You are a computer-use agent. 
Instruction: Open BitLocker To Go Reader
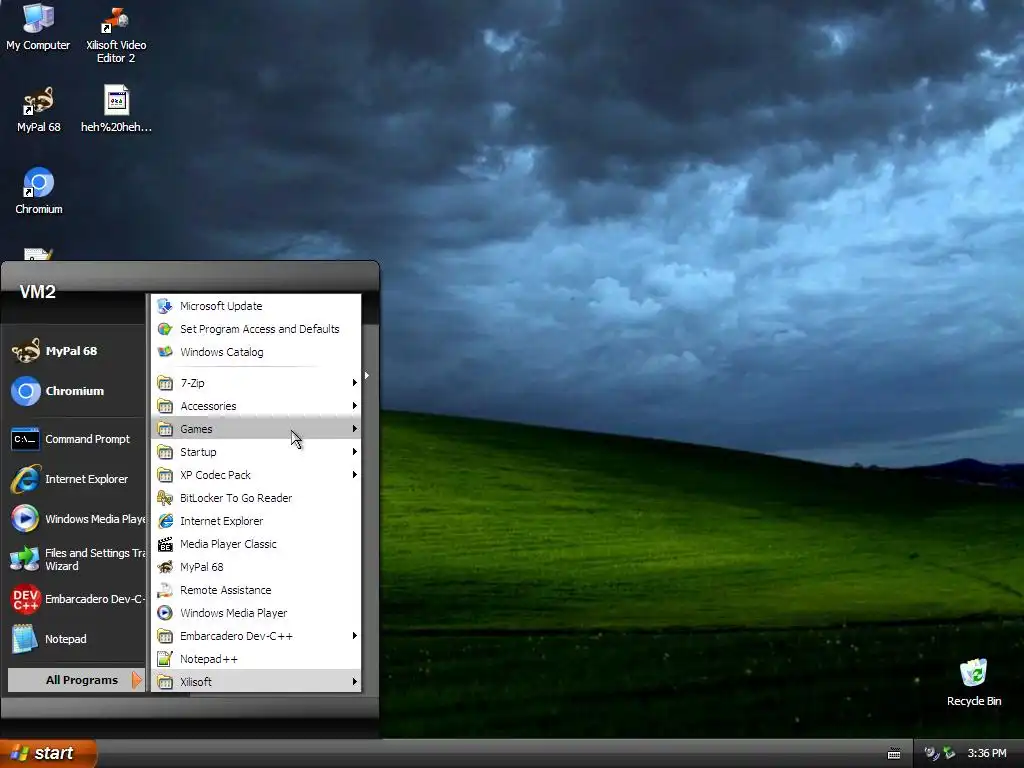[x=256, y=498]
